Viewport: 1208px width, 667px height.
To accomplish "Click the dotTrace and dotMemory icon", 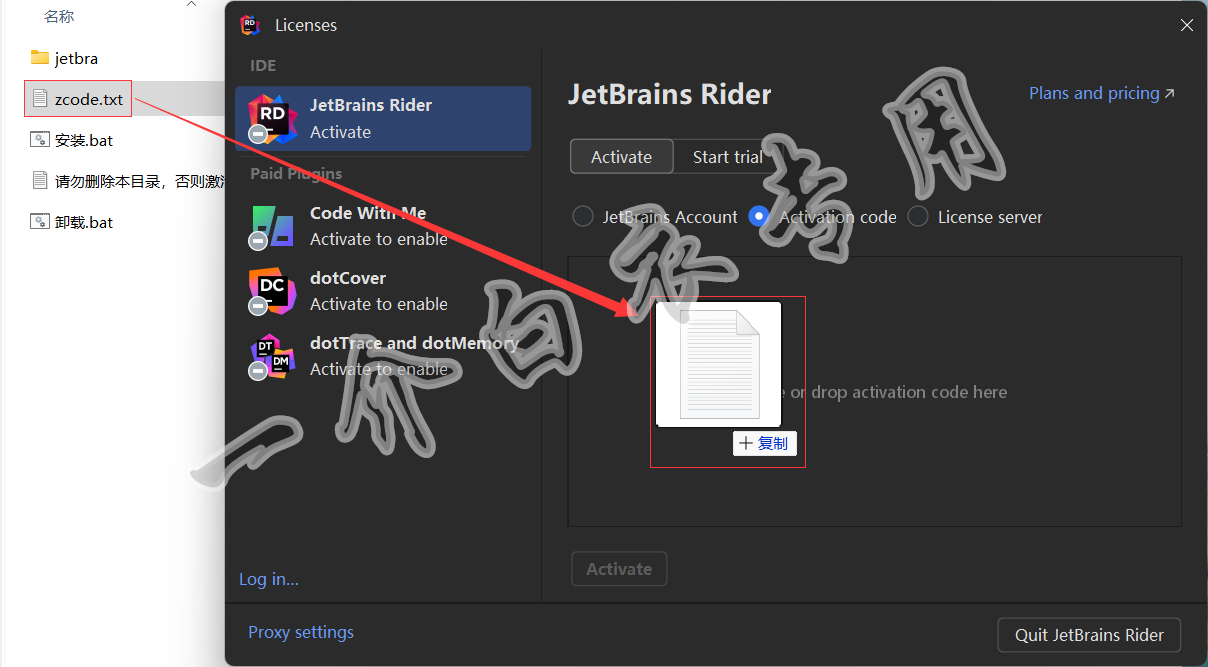I will click(272, 356).
